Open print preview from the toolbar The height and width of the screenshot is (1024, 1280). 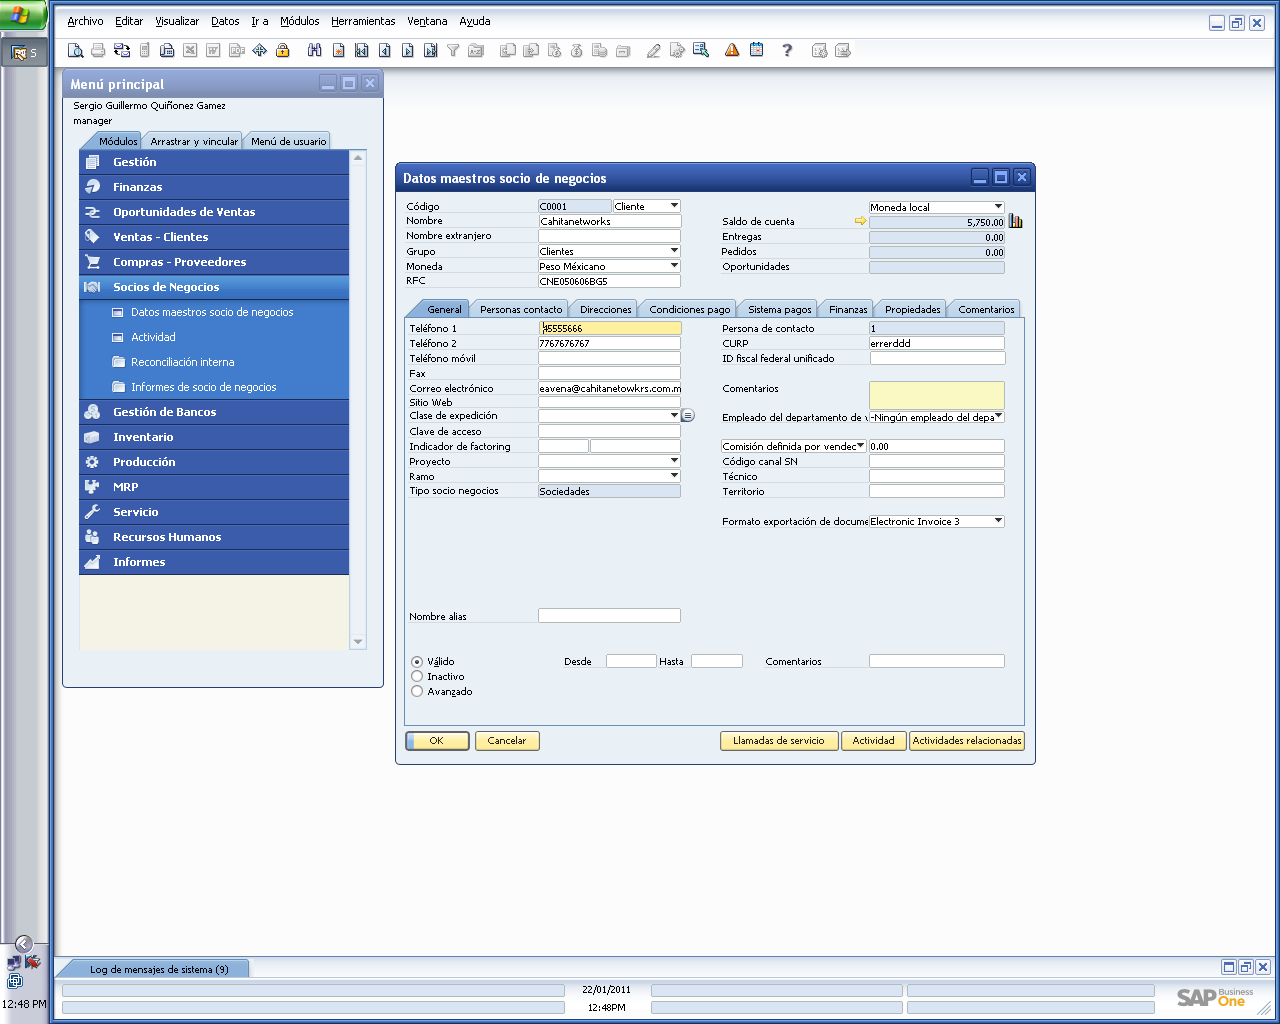tap(75, 49)
